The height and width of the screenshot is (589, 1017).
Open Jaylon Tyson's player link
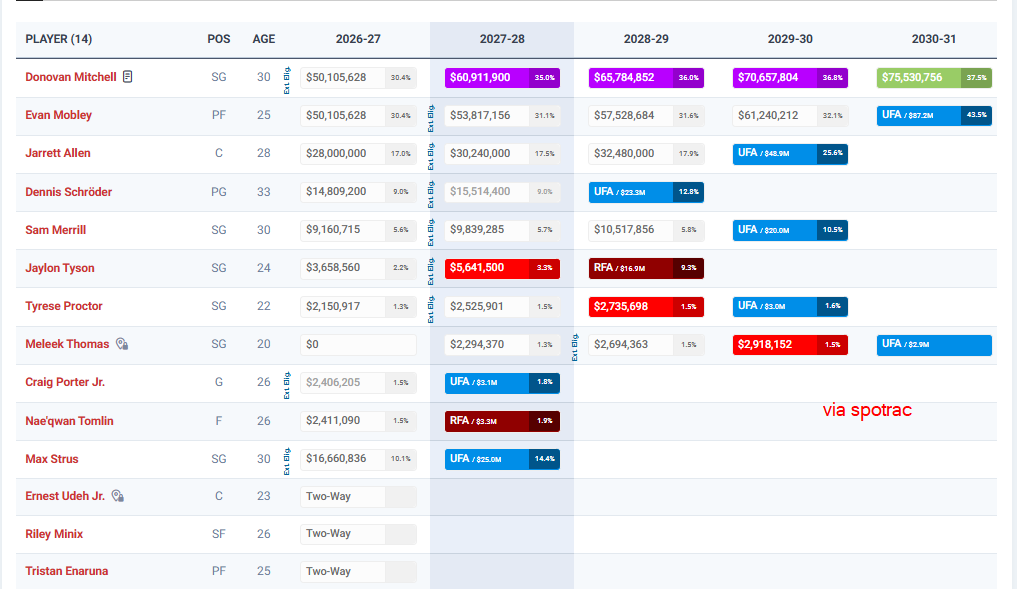point(60,268)
